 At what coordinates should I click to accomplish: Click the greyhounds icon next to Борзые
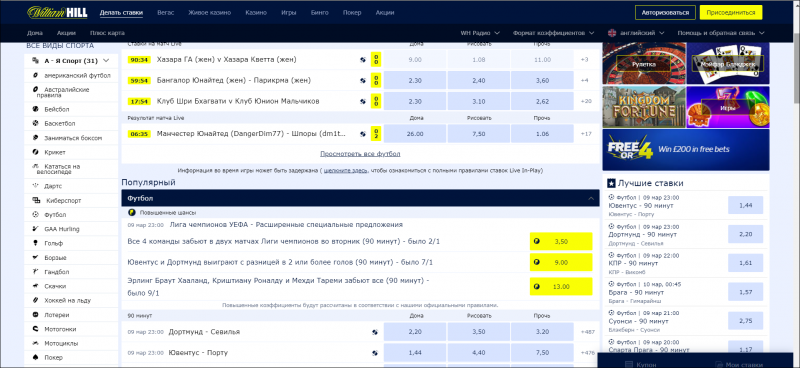[x=35, y=258]
